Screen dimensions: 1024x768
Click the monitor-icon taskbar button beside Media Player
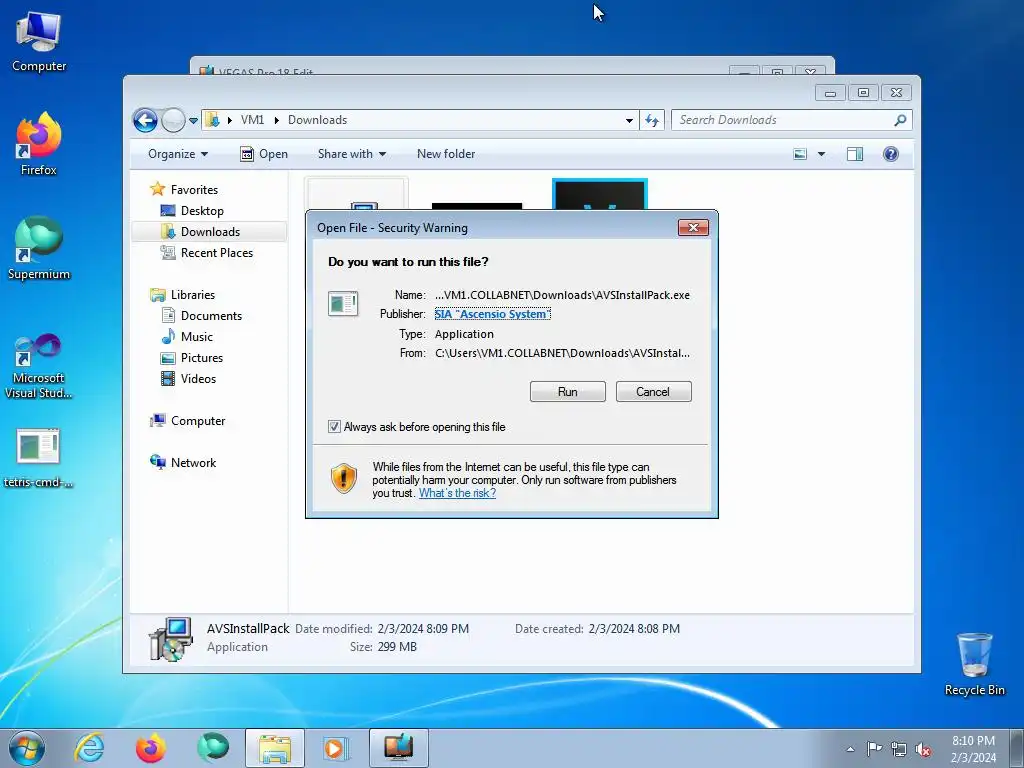coord(398,748)
